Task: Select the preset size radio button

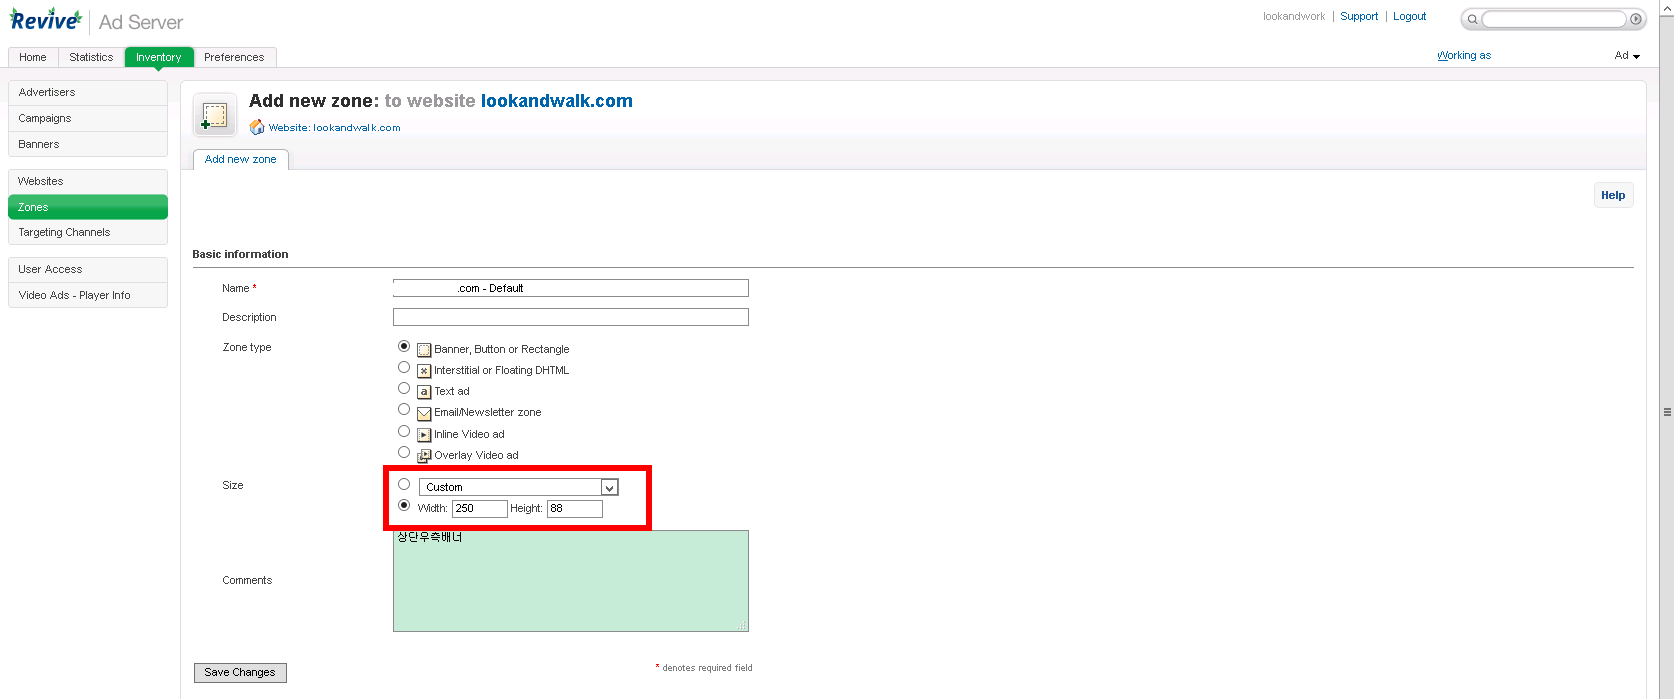Action: [404, 484]
